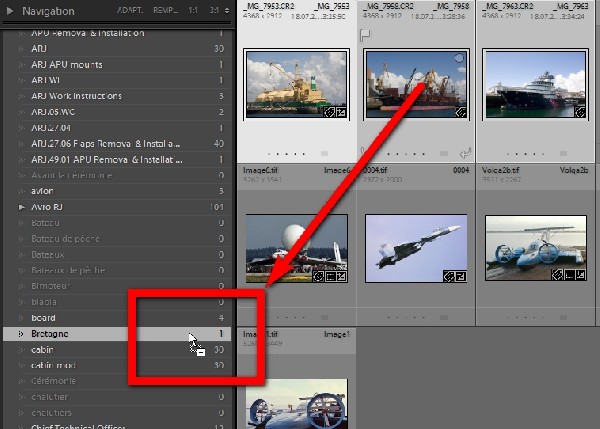Select REMPL. zoom option in Navigation header
The height and width of the screenshot is (429, 600).
tap(165, 10)
